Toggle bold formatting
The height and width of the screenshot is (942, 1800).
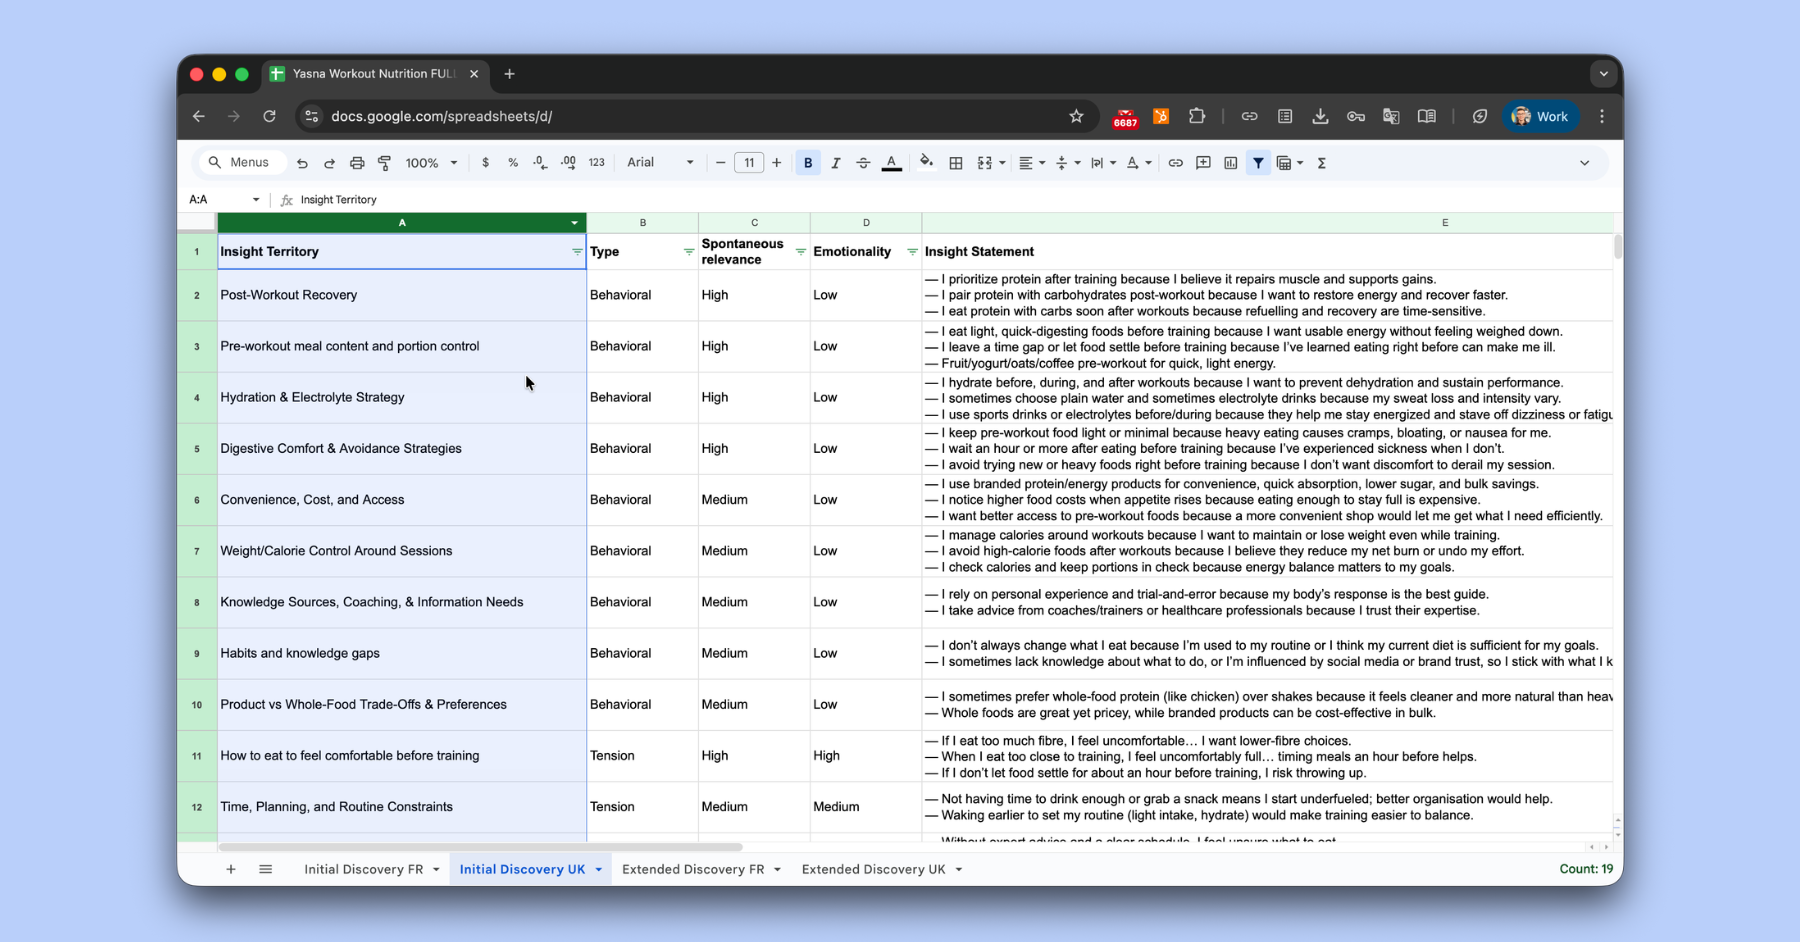pyautogui.click(x=808, y=163)
